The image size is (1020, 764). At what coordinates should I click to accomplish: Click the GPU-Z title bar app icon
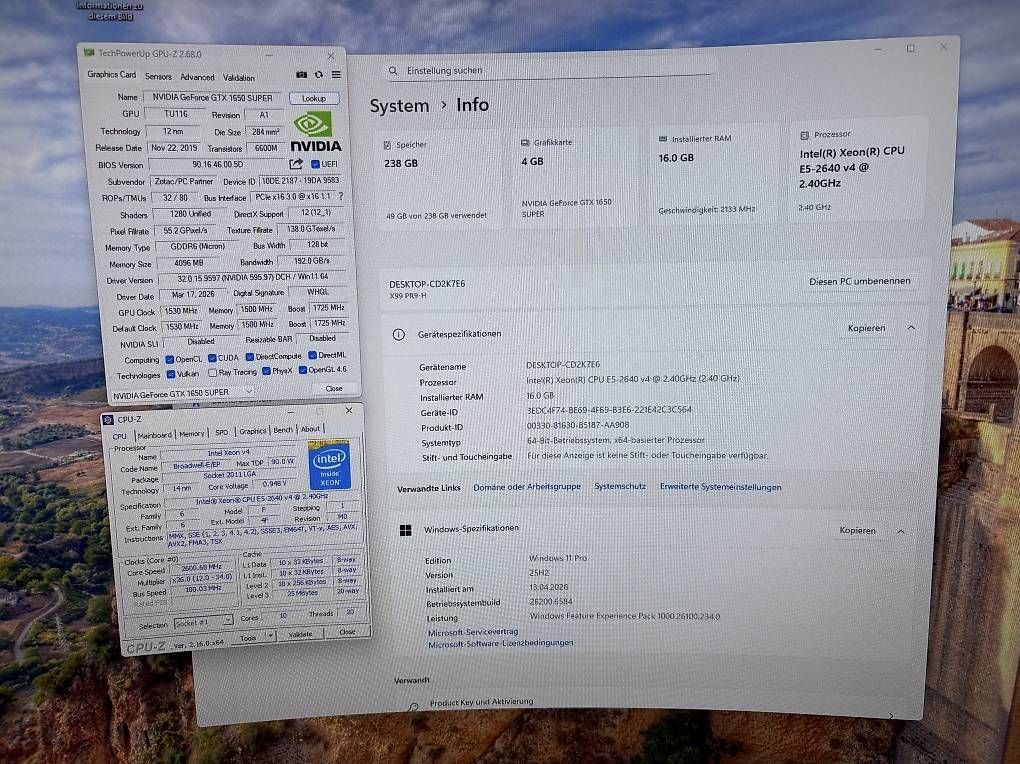point(89,53)
